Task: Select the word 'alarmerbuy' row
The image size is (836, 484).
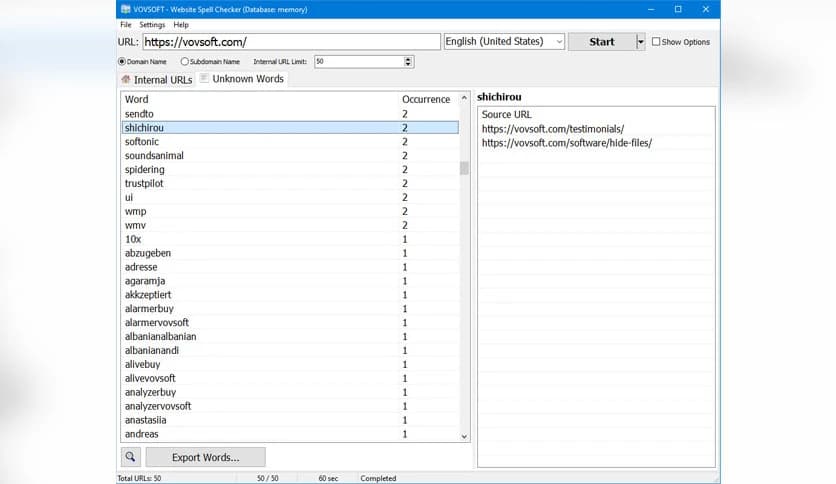Action: pos(290,309)
